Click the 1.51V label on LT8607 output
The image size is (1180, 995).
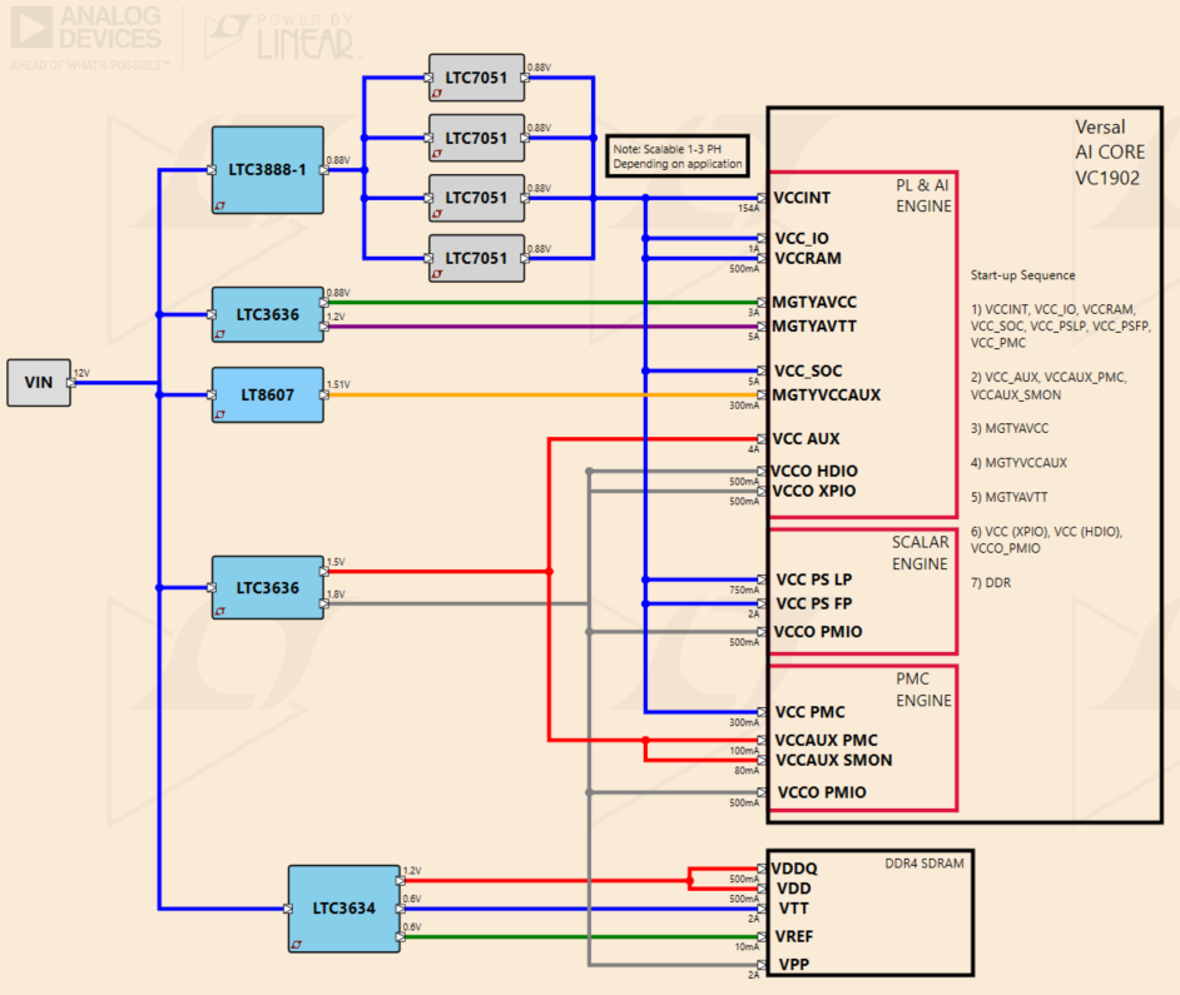click(x=339, y=385)
